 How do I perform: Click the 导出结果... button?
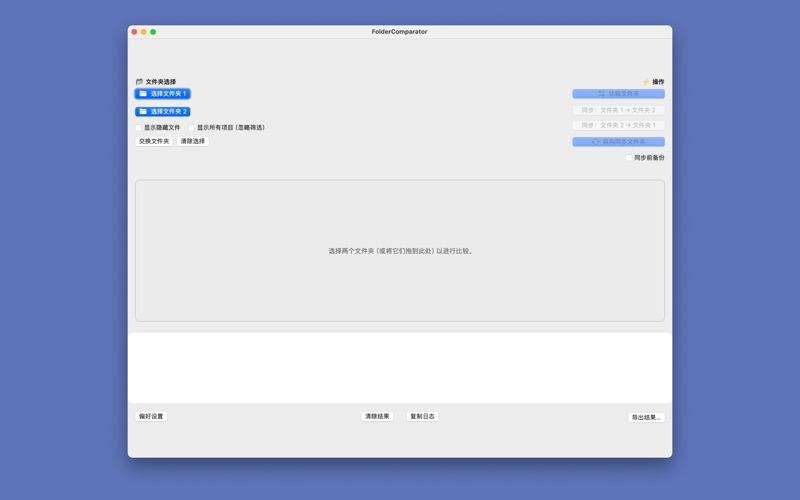coord(646,417)
